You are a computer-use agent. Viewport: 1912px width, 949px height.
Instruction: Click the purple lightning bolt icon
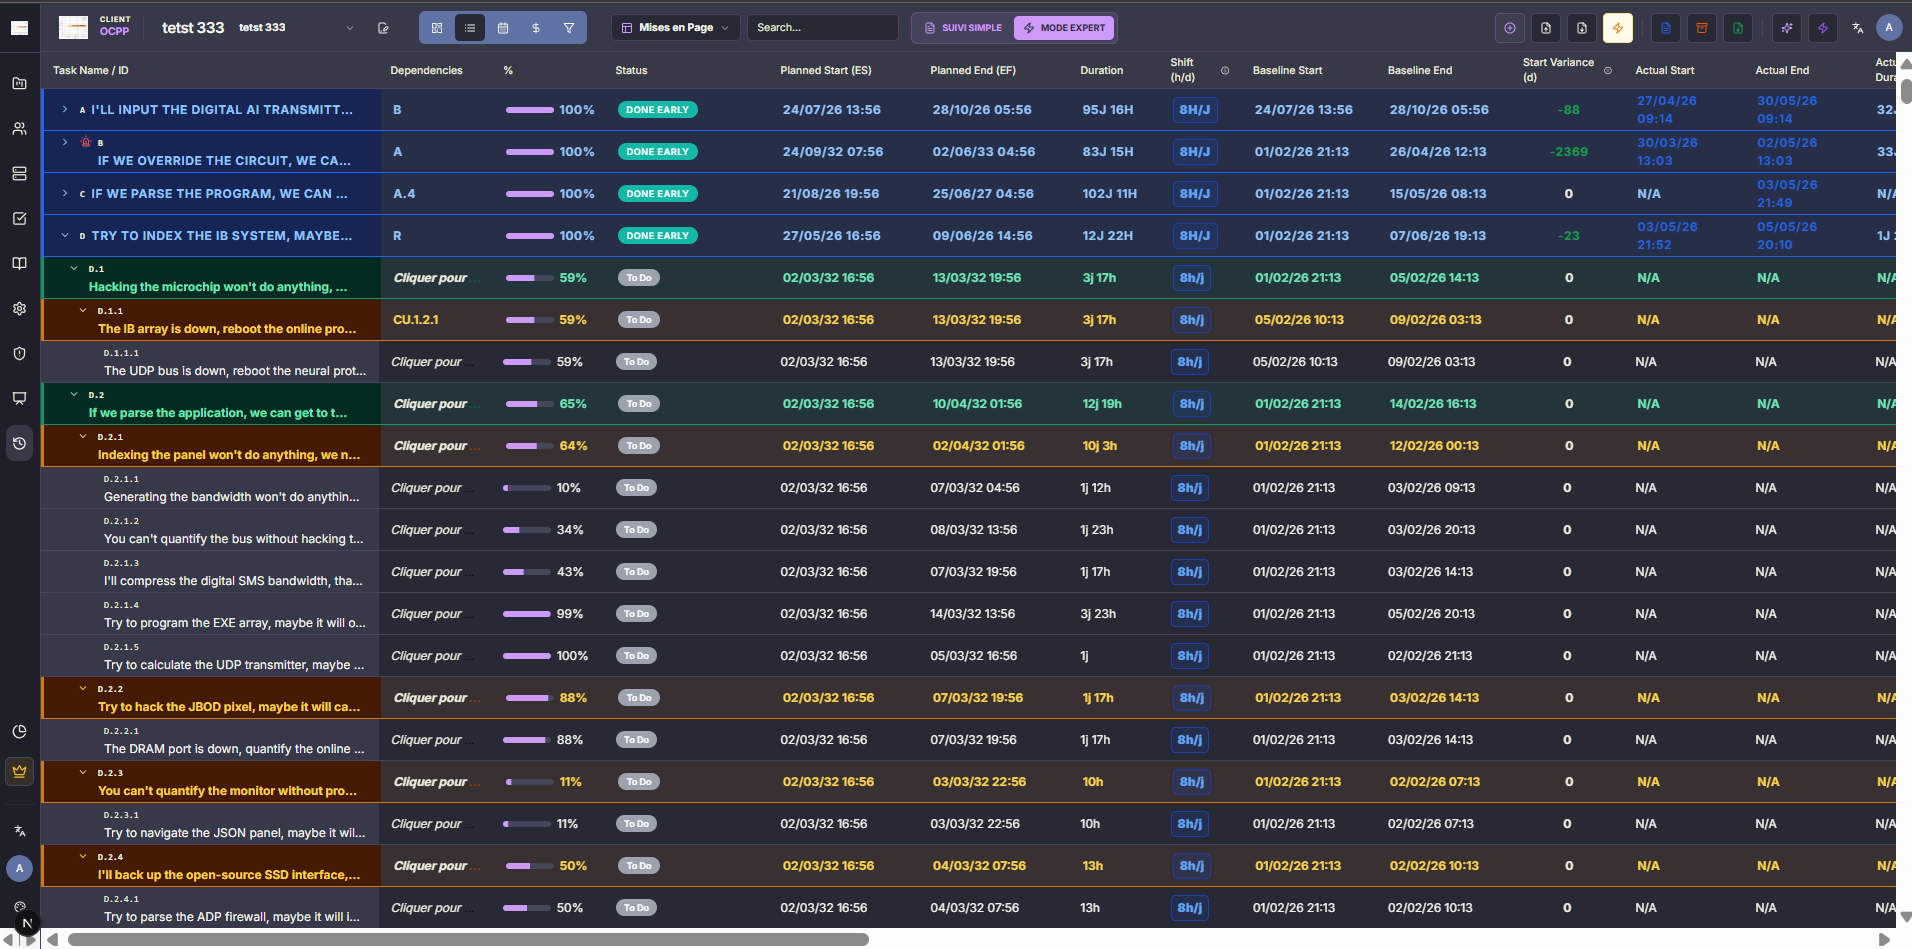(x=1823, y=28)
